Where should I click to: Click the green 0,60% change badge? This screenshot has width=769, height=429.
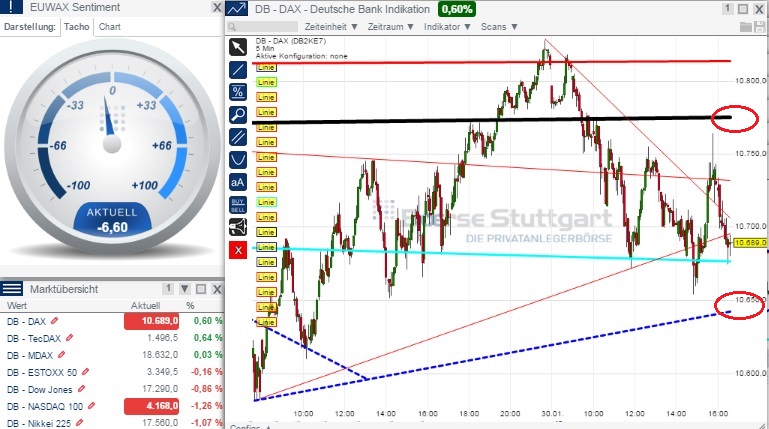(x=457, y=9)
